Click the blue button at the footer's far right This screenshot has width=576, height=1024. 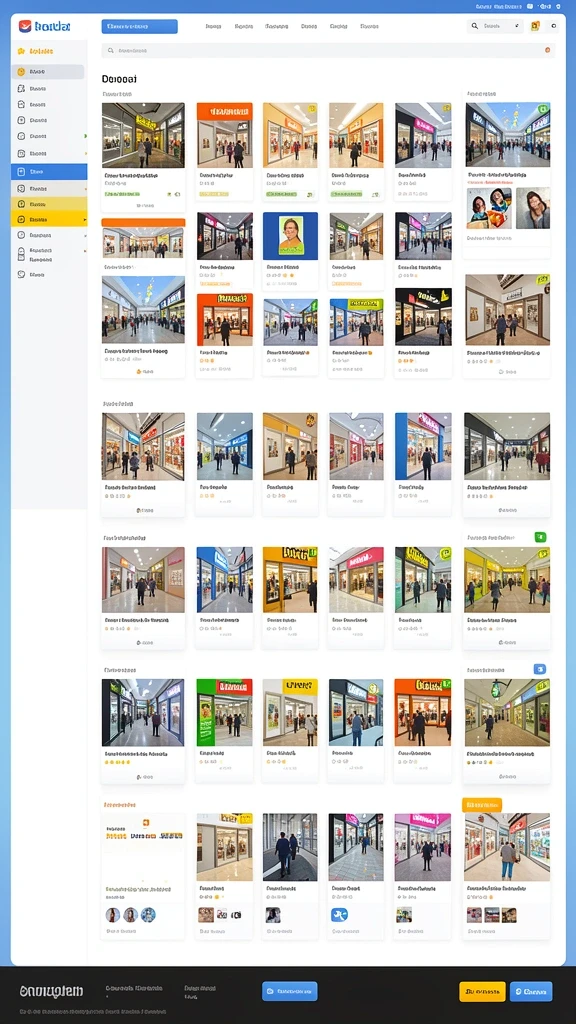[x=531, y=991]
